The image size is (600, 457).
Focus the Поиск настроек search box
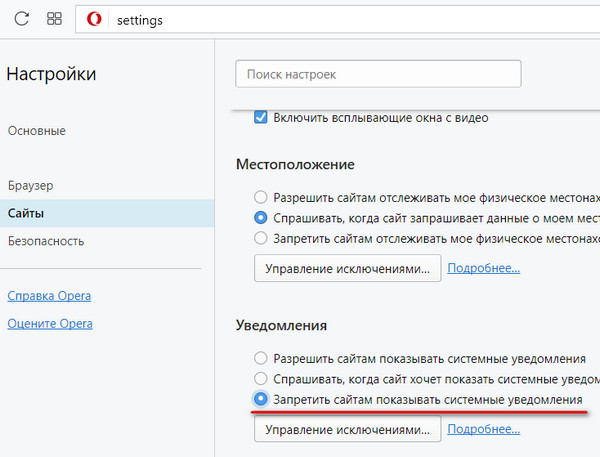378,74
